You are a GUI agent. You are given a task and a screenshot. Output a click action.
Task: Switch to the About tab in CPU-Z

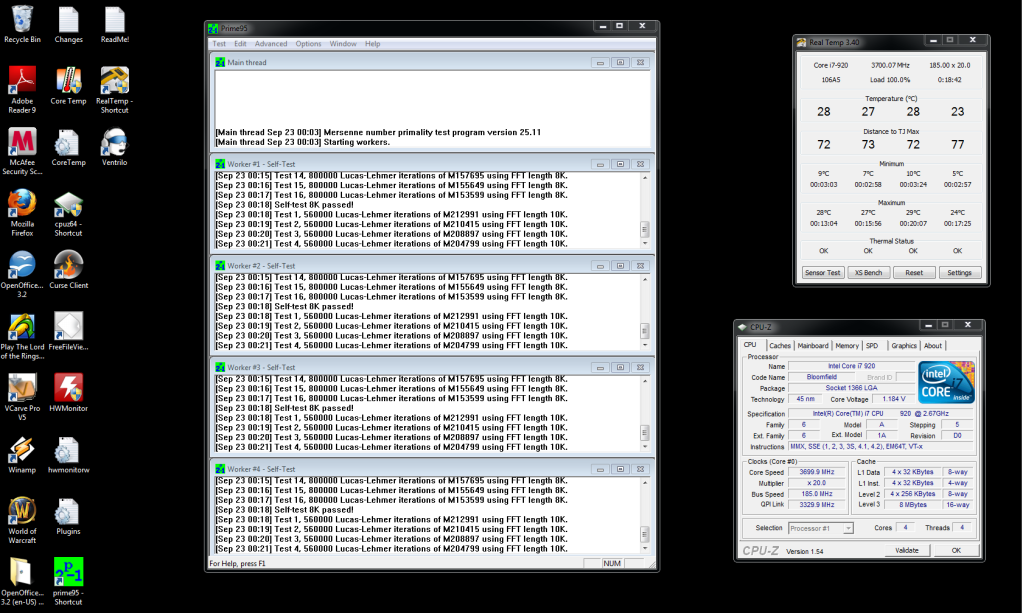pyautogui.click(x=933, y=346)
